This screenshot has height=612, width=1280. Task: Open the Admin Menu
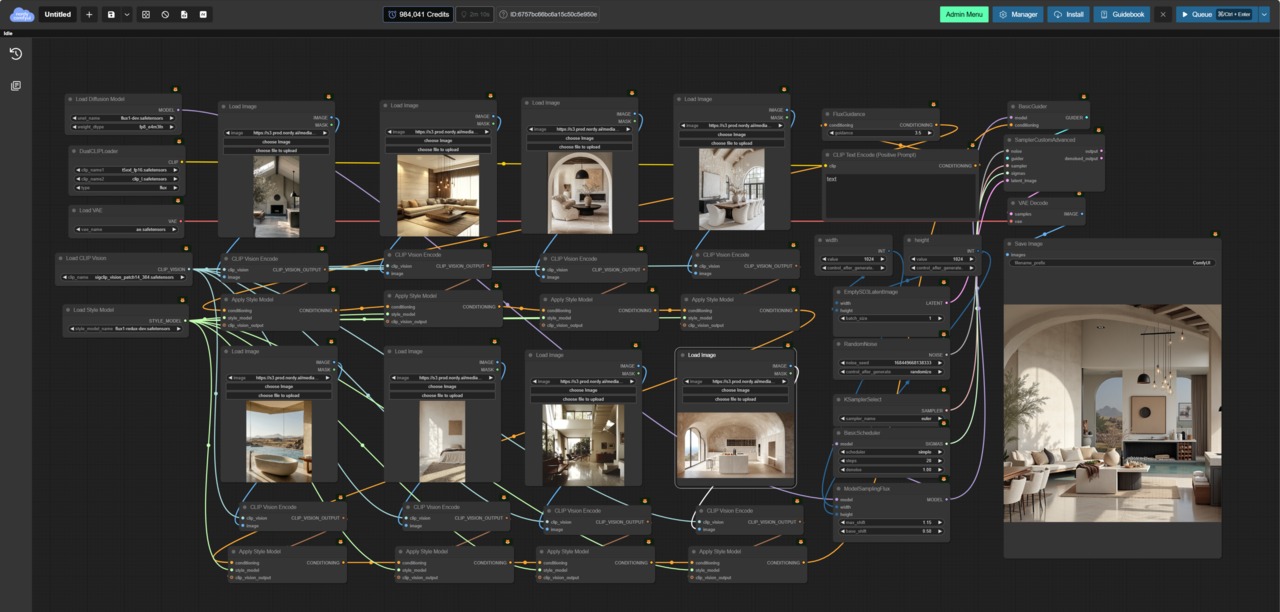[963, 15]
